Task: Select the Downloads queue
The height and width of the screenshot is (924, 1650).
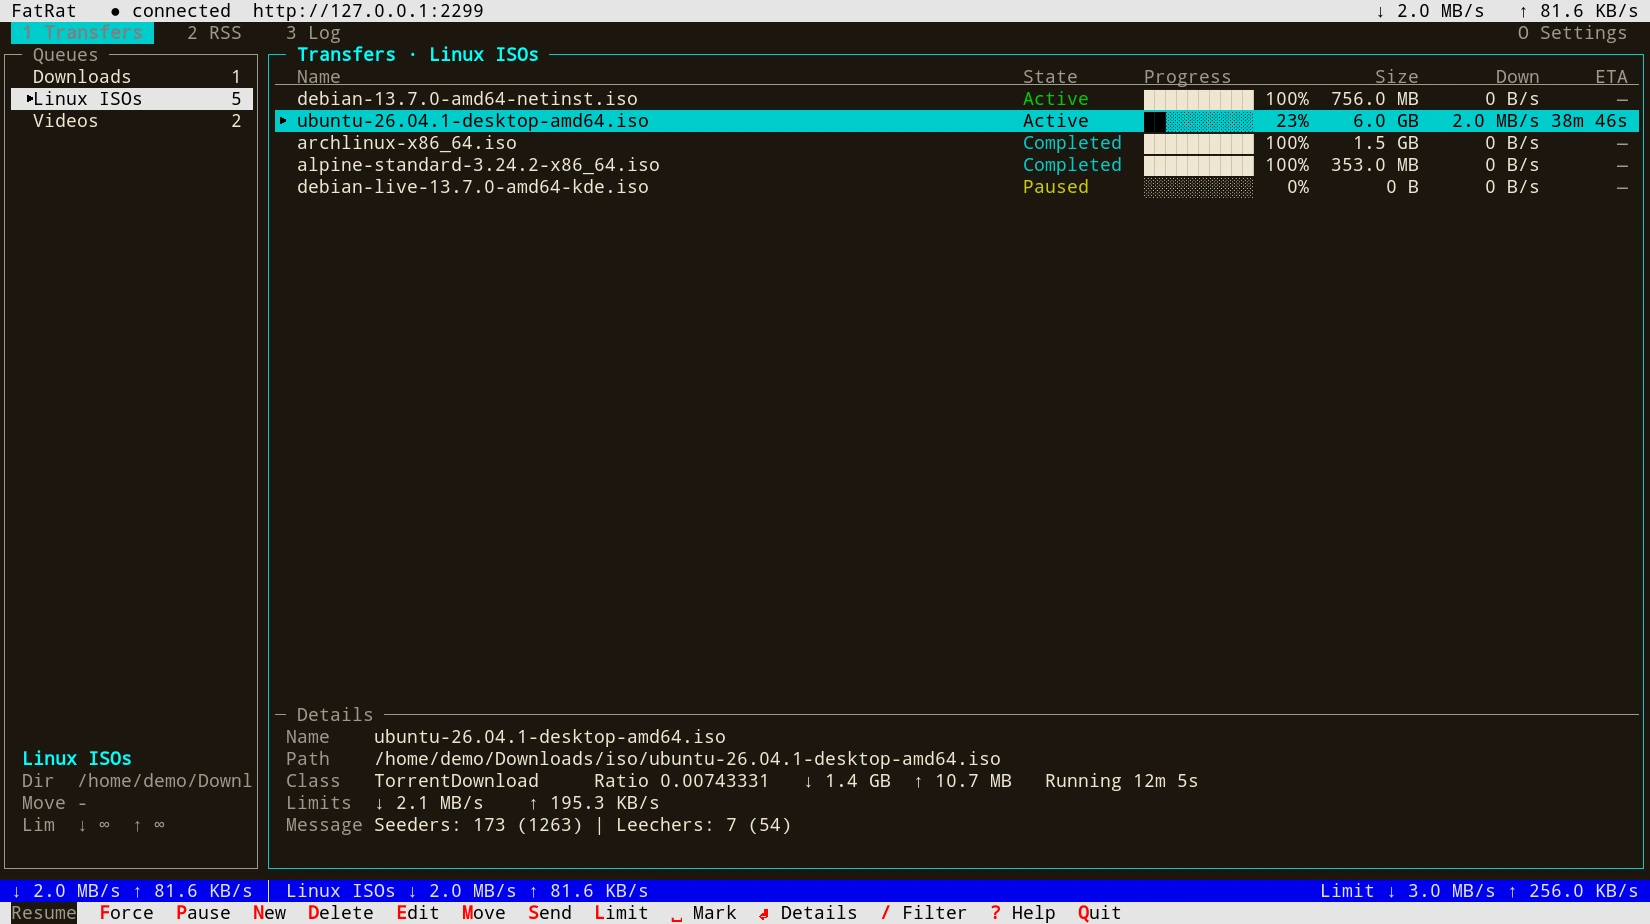Action: click(x=132, y=77)
